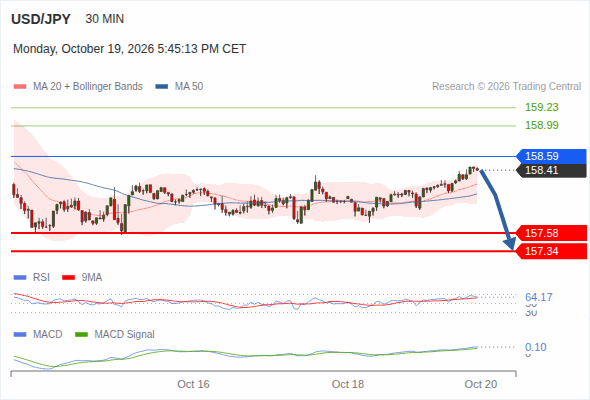This screenshot has height=400, width=590.
Task: Click the 158.99 resistance level value
Action: (542, 125)
